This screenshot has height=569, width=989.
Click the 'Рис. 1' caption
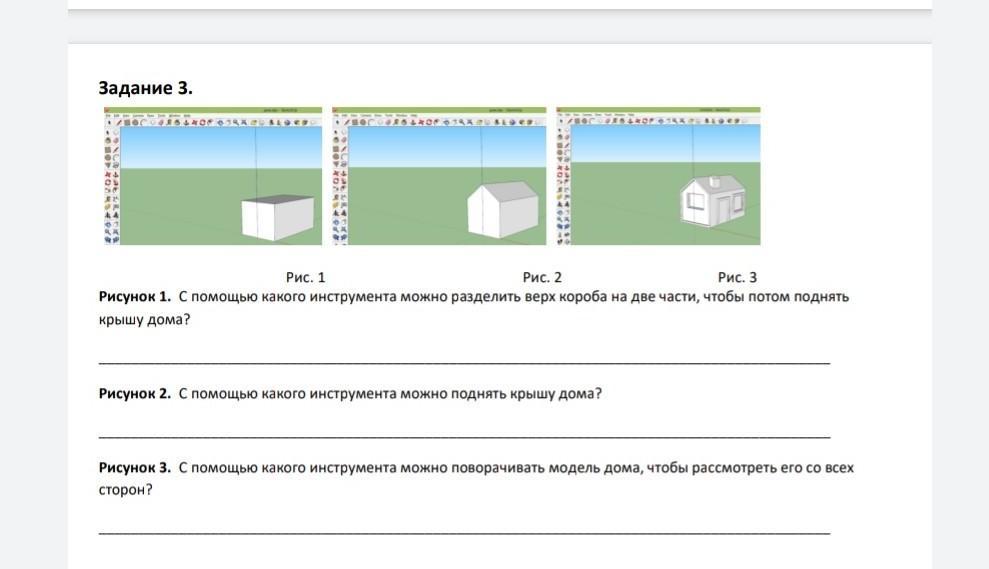pyautogui.click(x=305, y=278)
